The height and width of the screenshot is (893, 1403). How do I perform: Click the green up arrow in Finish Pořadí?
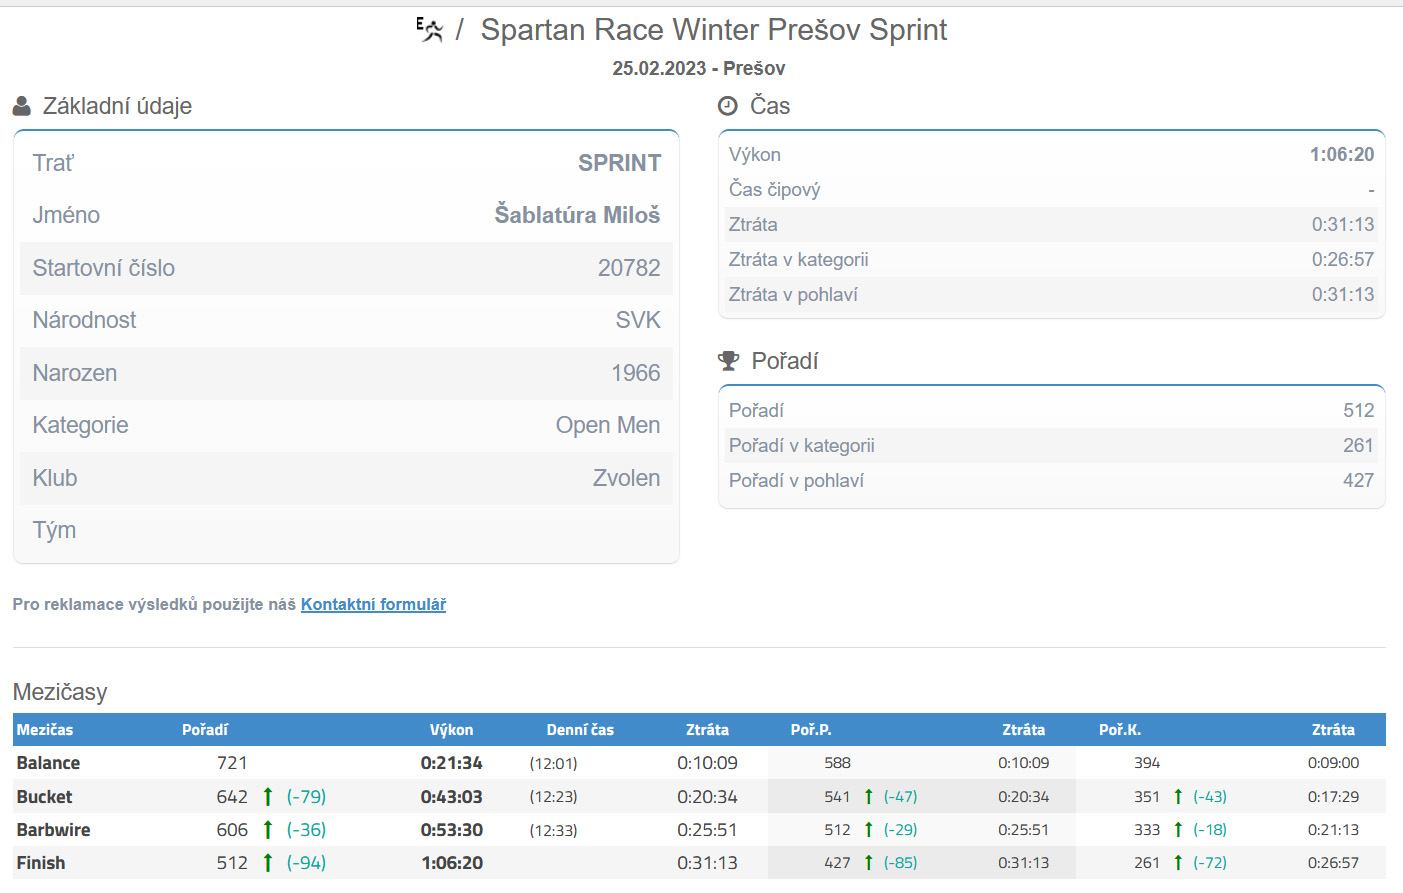tap(268, 863)
